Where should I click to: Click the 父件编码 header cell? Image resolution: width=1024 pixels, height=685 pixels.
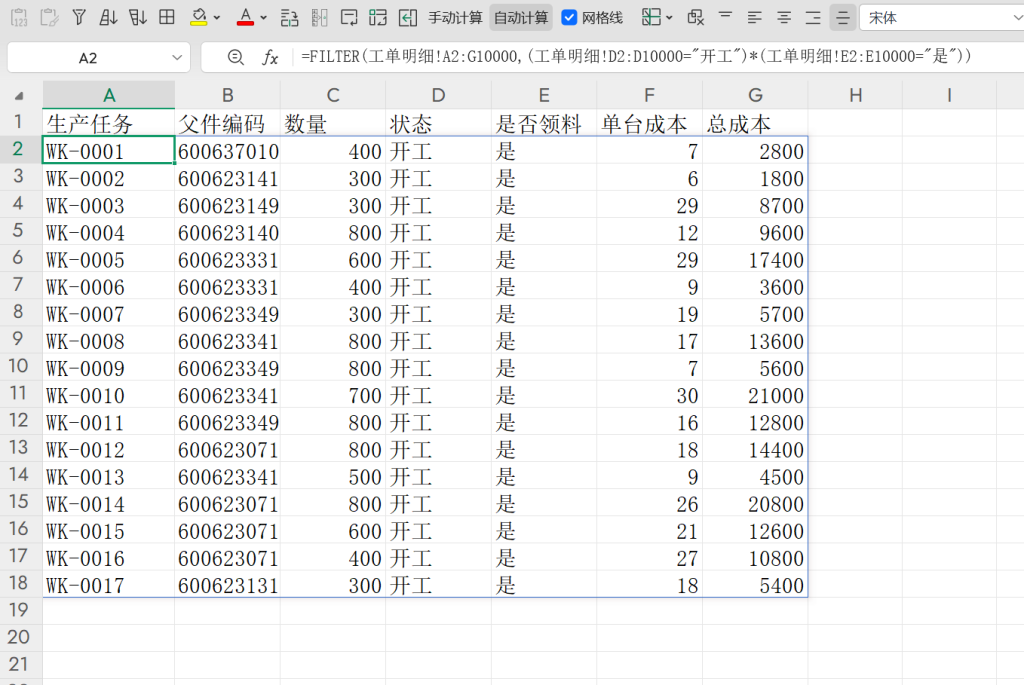click(227, 123)
